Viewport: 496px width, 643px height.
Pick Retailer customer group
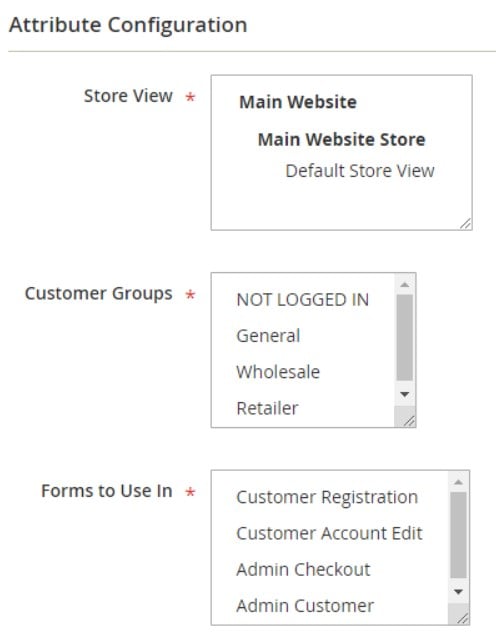(267, 408)
